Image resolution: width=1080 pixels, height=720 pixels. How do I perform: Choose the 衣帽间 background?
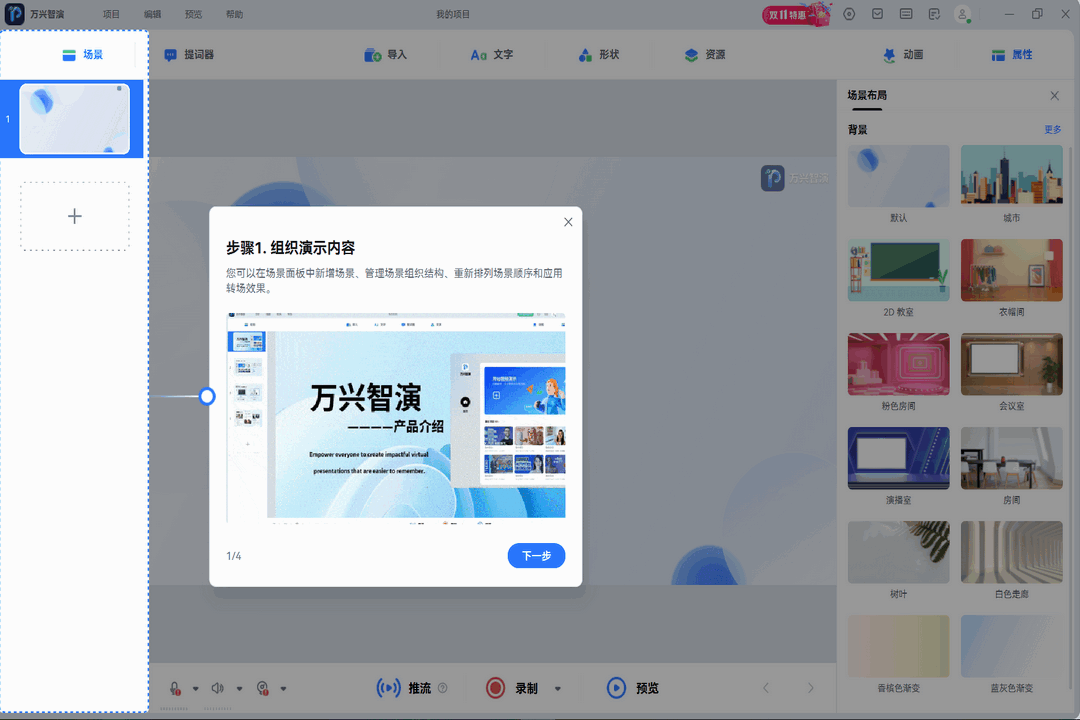[x=1012, y=270]
